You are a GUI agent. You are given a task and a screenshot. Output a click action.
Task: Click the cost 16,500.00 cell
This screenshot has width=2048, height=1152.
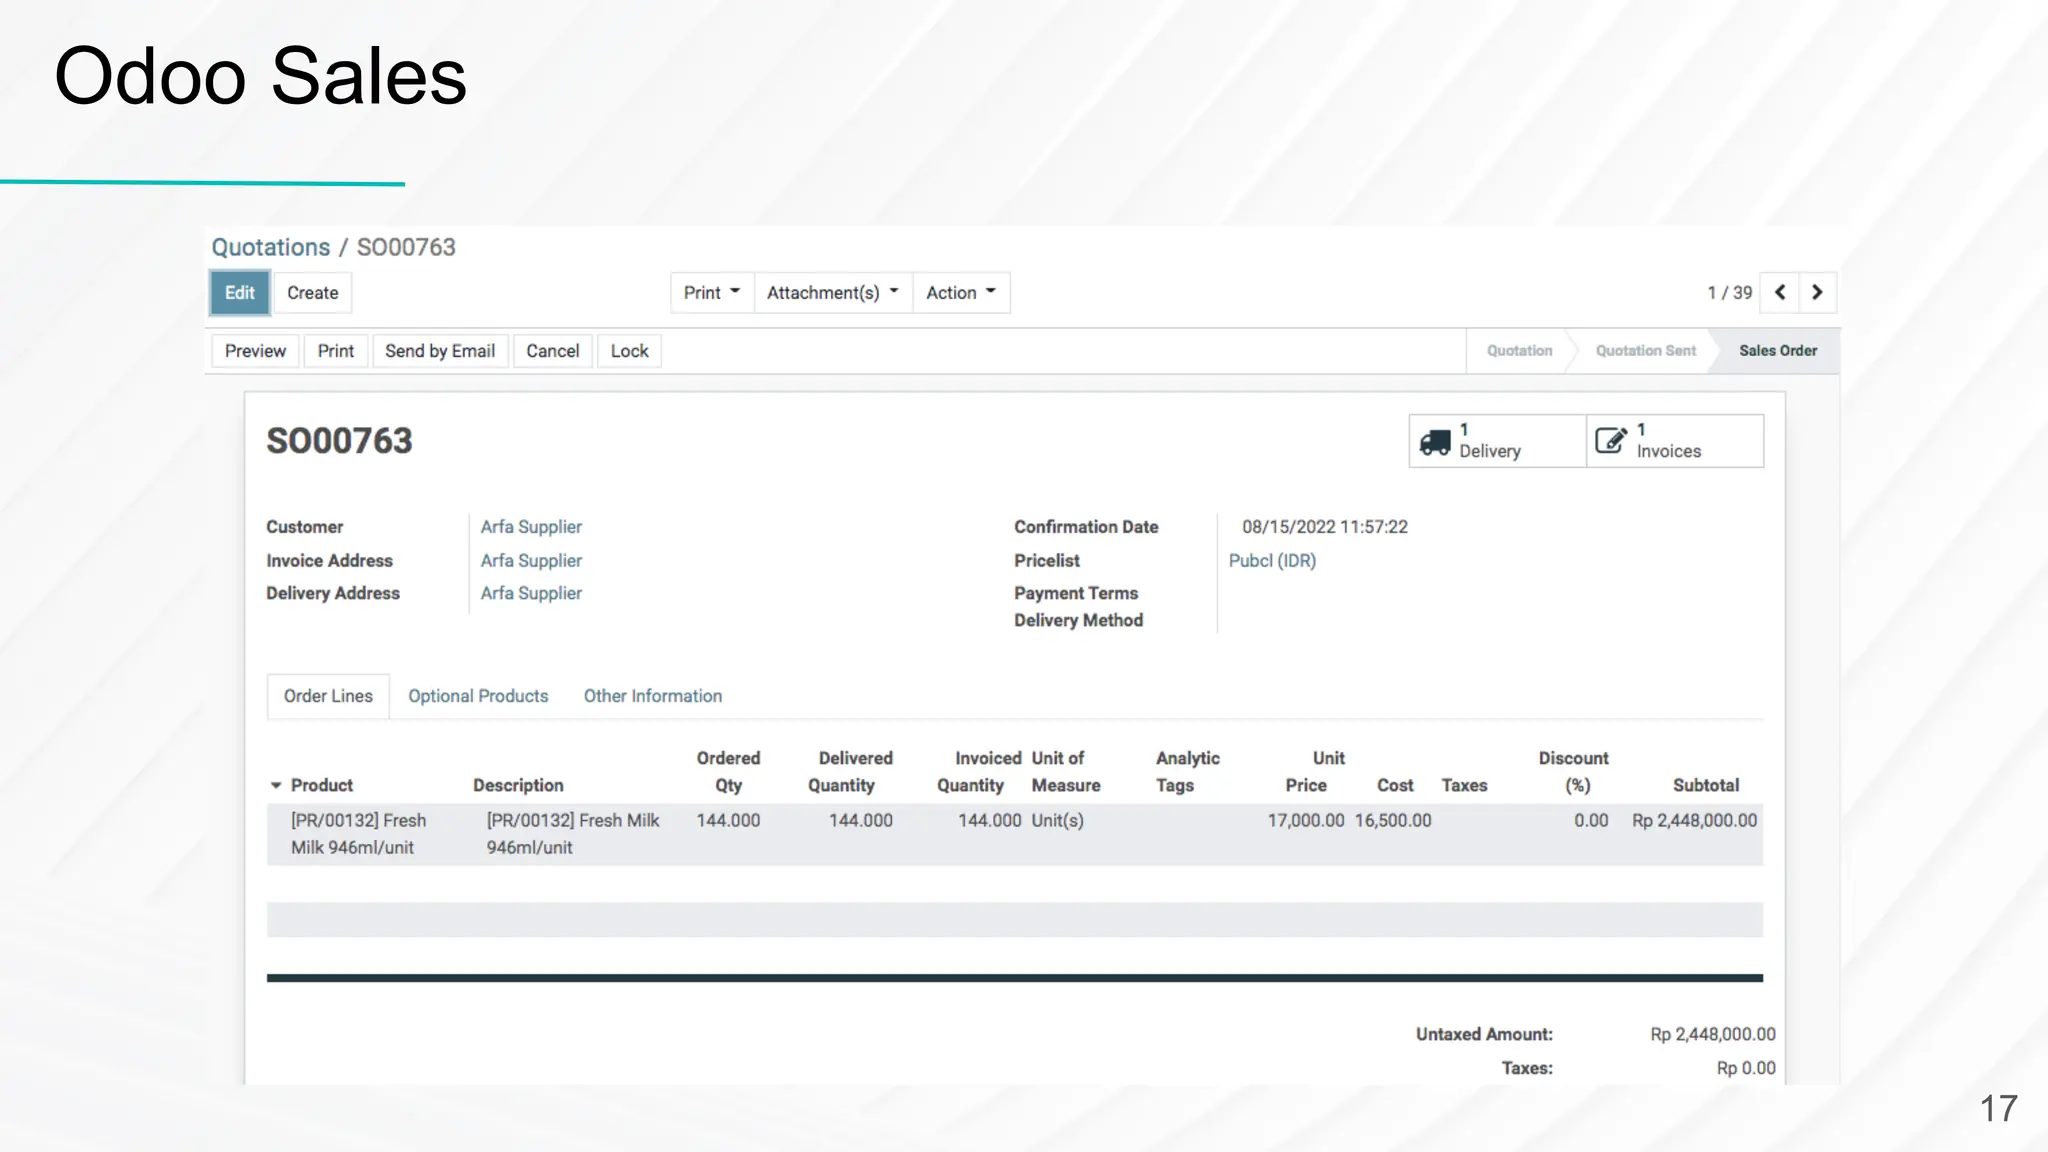tap(1393, 821)
